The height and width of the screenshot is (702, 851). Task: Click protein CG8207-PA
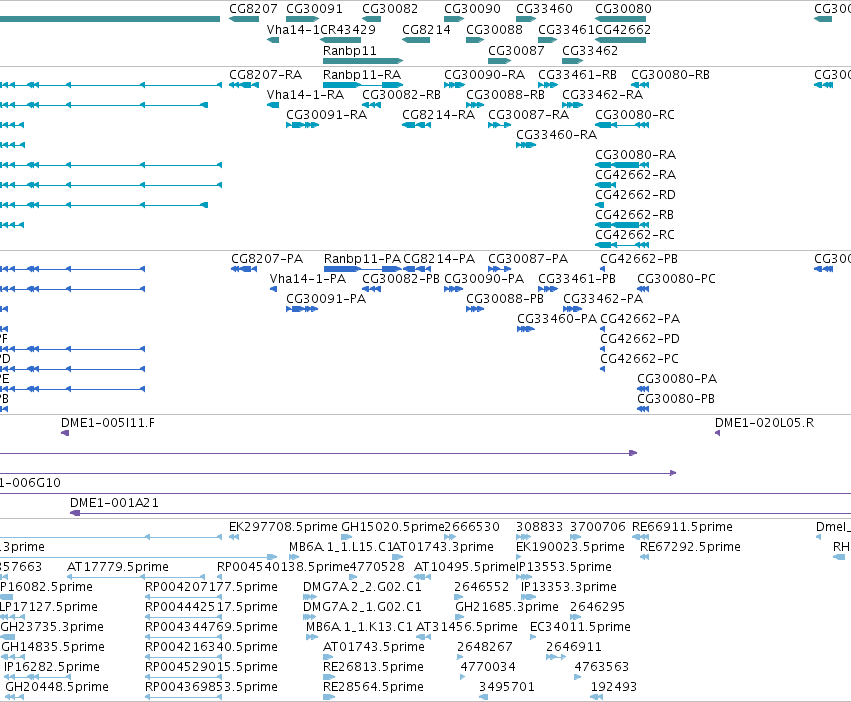(x=244, y=269)
